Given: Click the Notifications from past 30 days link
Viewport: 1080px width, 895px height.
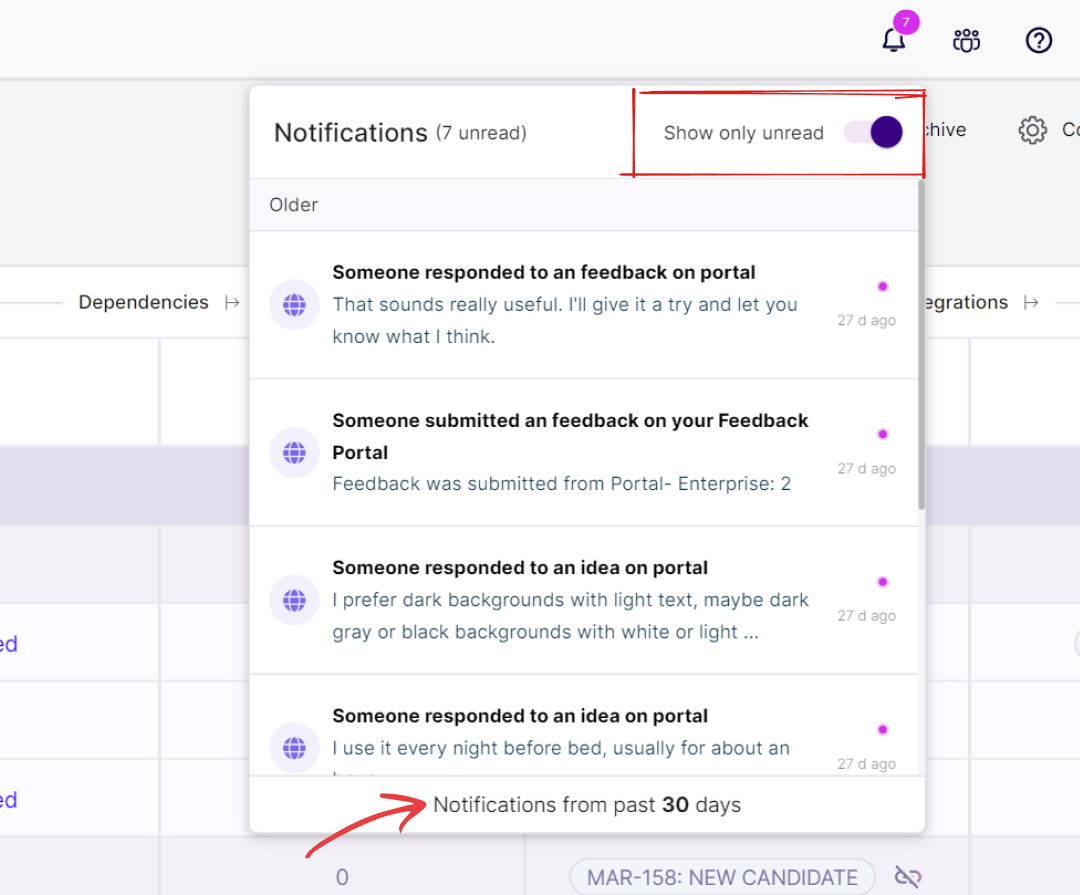Looking at the screenshot, I should 586,805.
